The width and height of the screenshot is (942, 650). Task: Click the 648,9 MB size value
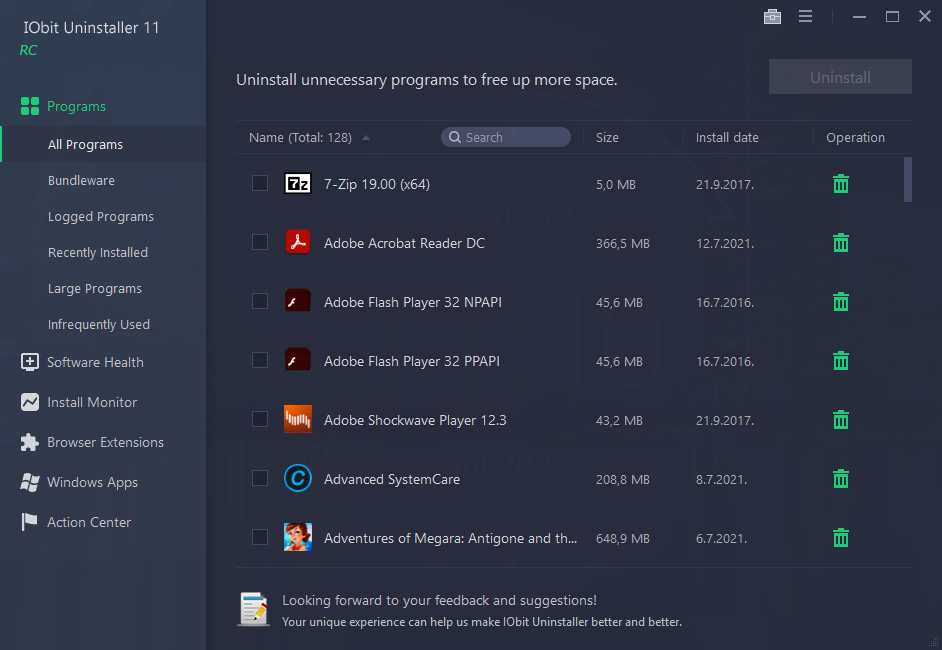point(622,538)
